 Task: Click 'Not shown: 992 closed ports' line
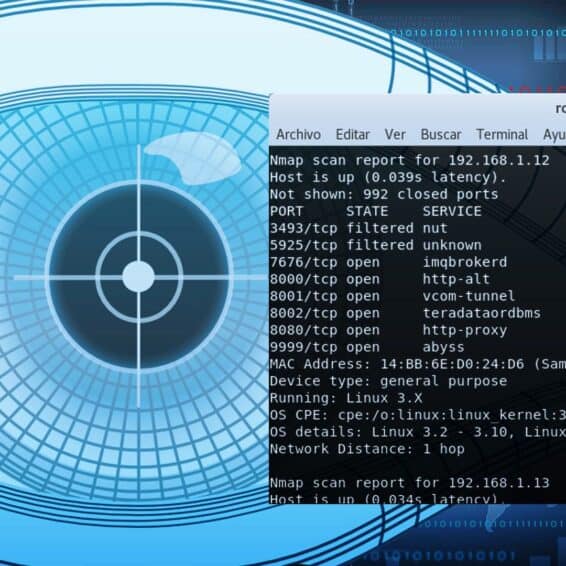pyautogui.click(x=384, y=194)
